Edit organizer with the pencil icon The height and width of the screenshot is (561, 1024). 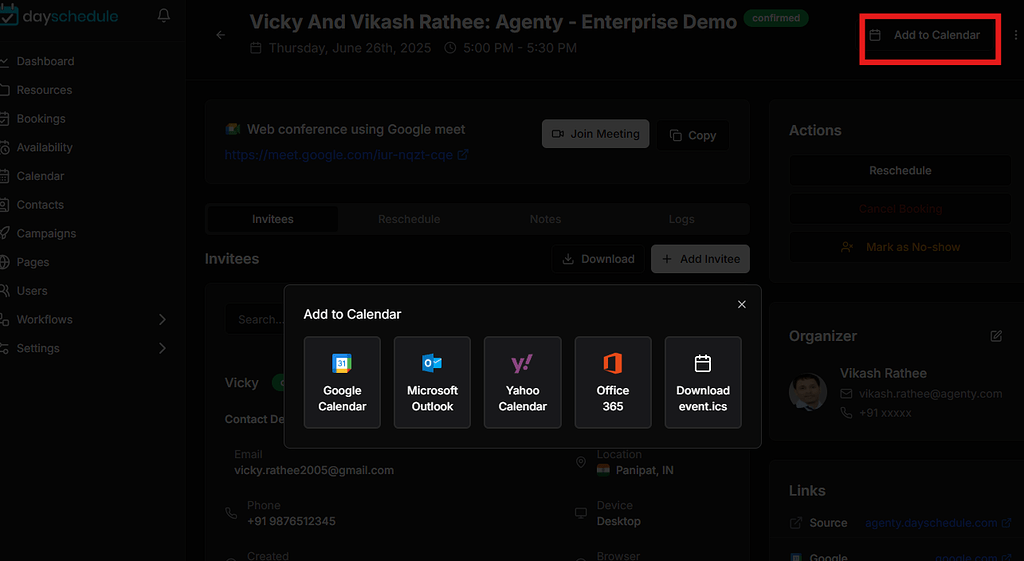pyautogui.click(x=996, y=336)
